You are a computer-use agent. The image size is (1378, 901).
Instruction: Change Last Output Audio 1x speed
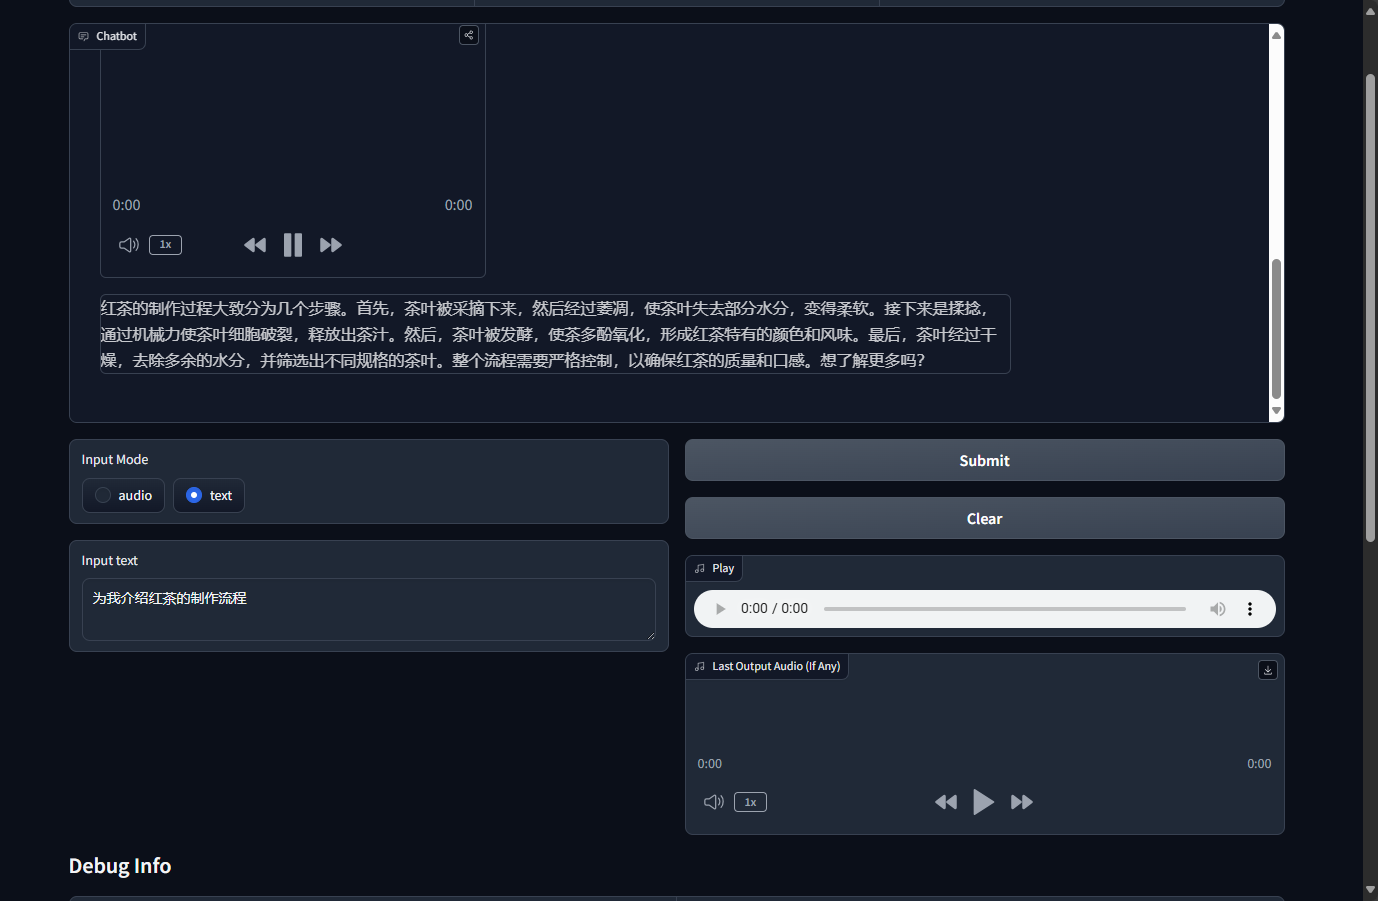pyautogui.click(x=750, y=802)
